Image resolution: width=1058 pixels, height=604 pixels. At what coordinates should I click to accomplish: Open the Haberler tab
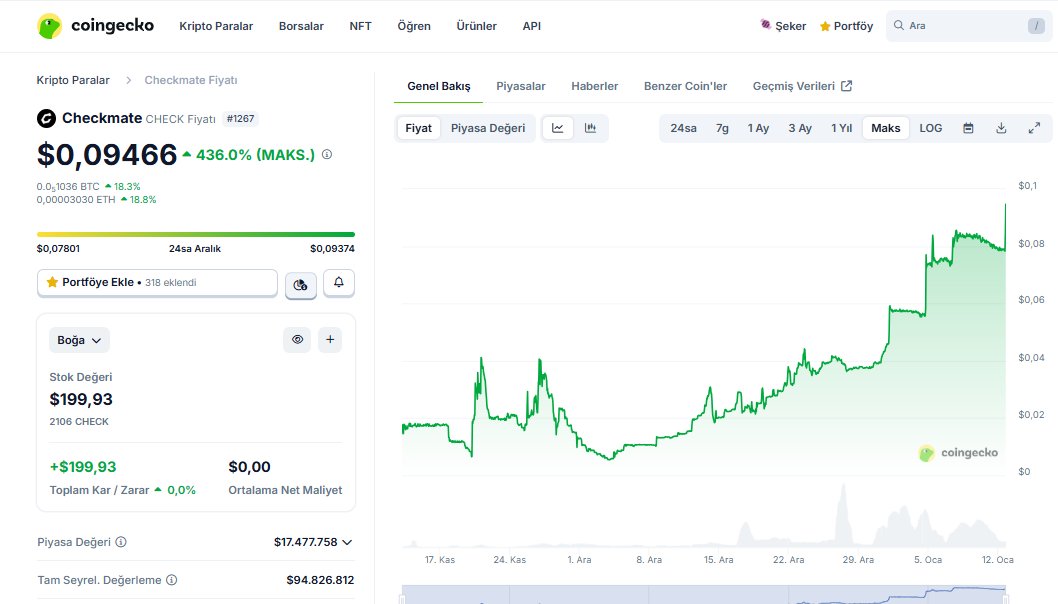coord(595,86)
